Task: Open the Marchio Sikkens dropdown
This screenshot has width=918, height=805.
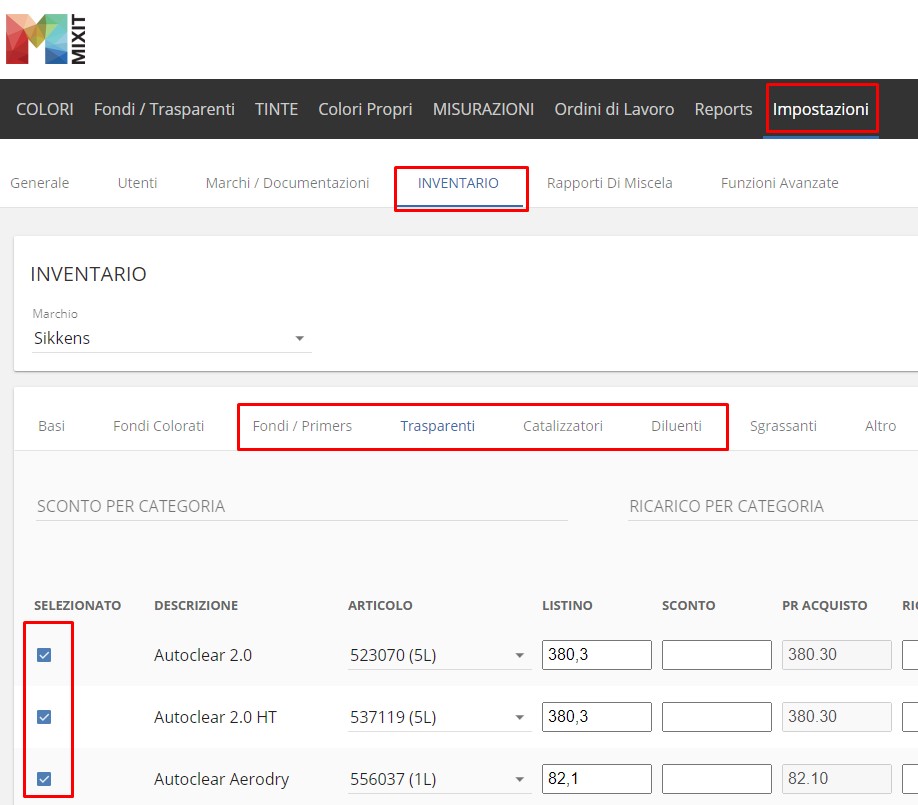Action: [172, 338]
